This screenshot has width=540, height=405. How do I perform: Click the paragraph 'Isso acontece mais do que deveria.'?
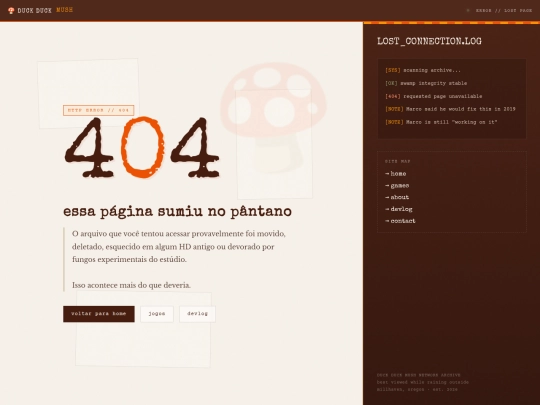(x=131, y=285)
